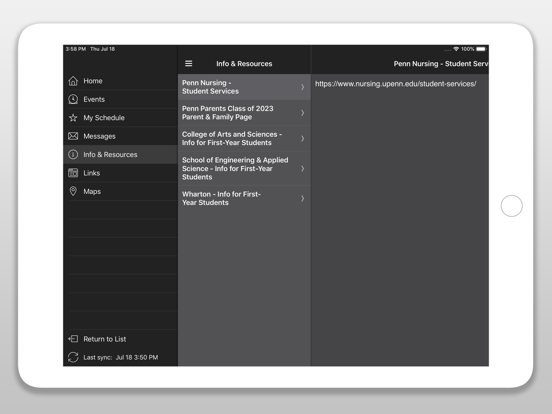Click the Messages envelope icon
Image resolution: width=552 pixels, height=414 pixels.
coord(73,136)
